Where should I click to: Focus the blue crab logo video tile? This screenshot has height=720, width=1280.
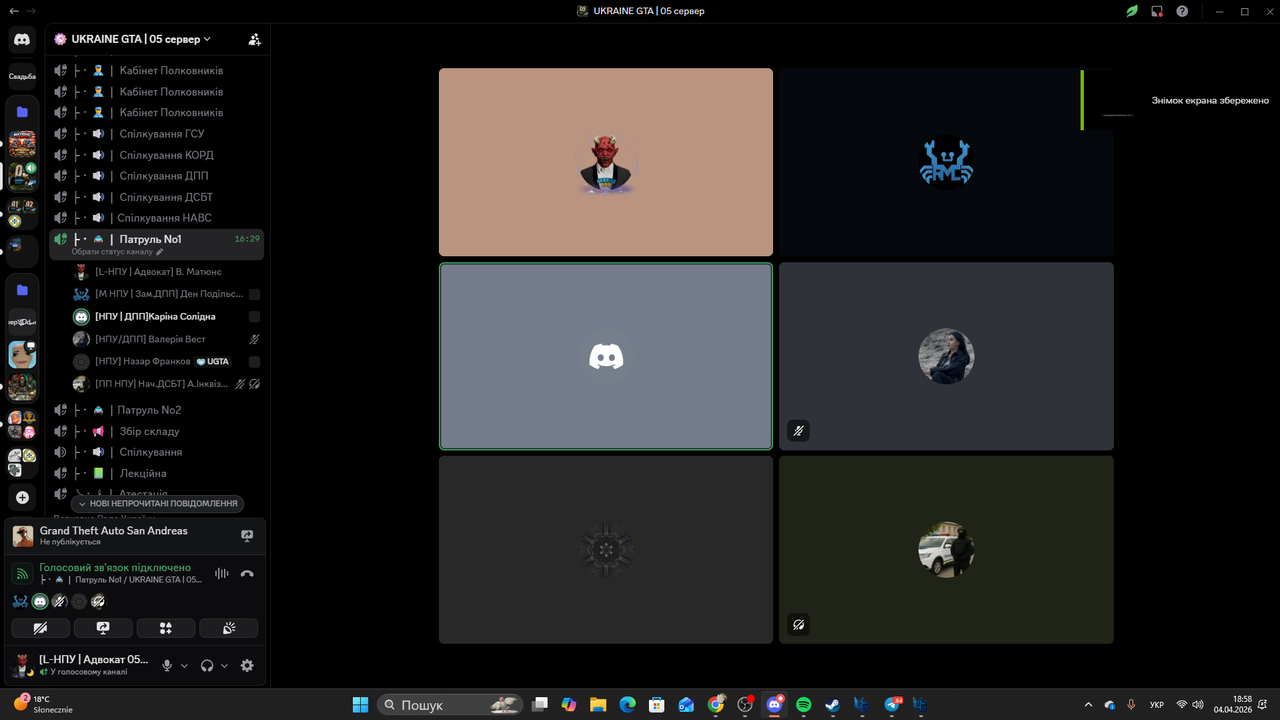click(946, 162)
